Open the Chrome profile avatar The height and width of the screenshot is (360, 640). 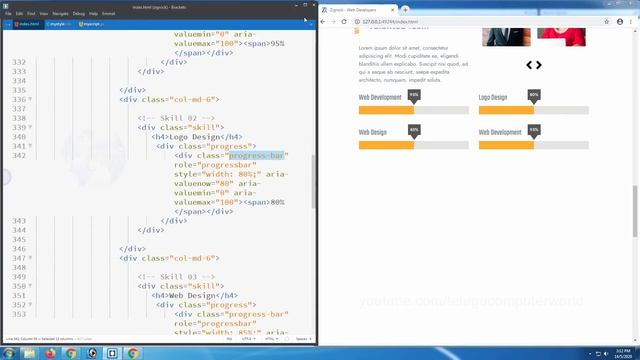tap(620, 22)
